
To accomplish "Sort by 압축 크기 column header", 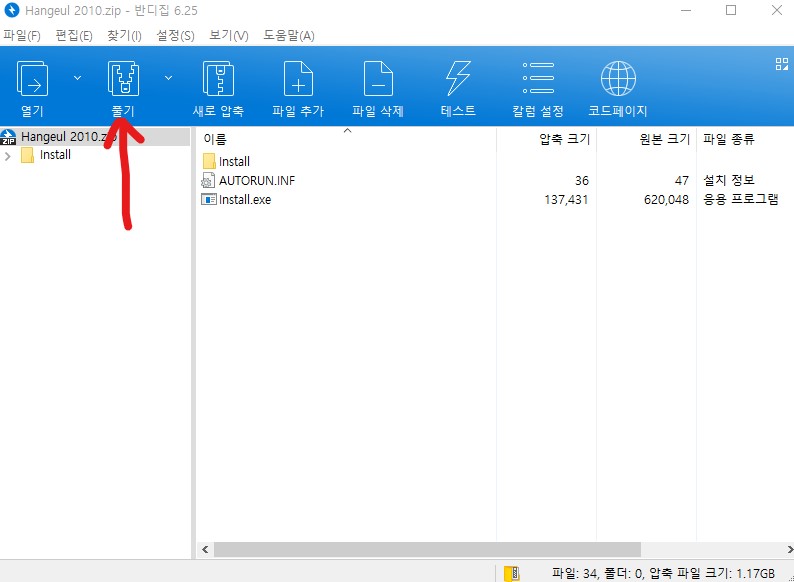I will (x=546, y=139).
